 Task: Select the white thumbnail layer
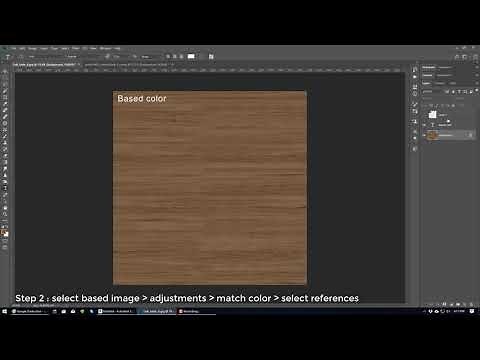432,114
